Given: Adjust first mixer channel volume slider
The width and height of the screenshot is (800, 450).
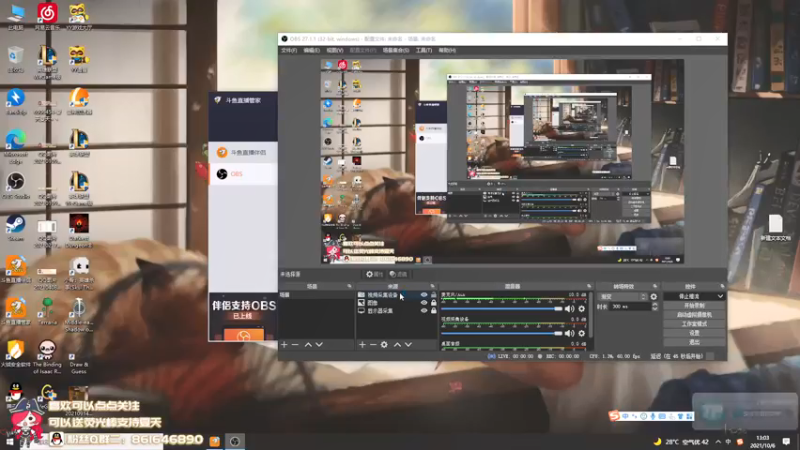Looking at the screenshot, I should (x=502, y=309).
